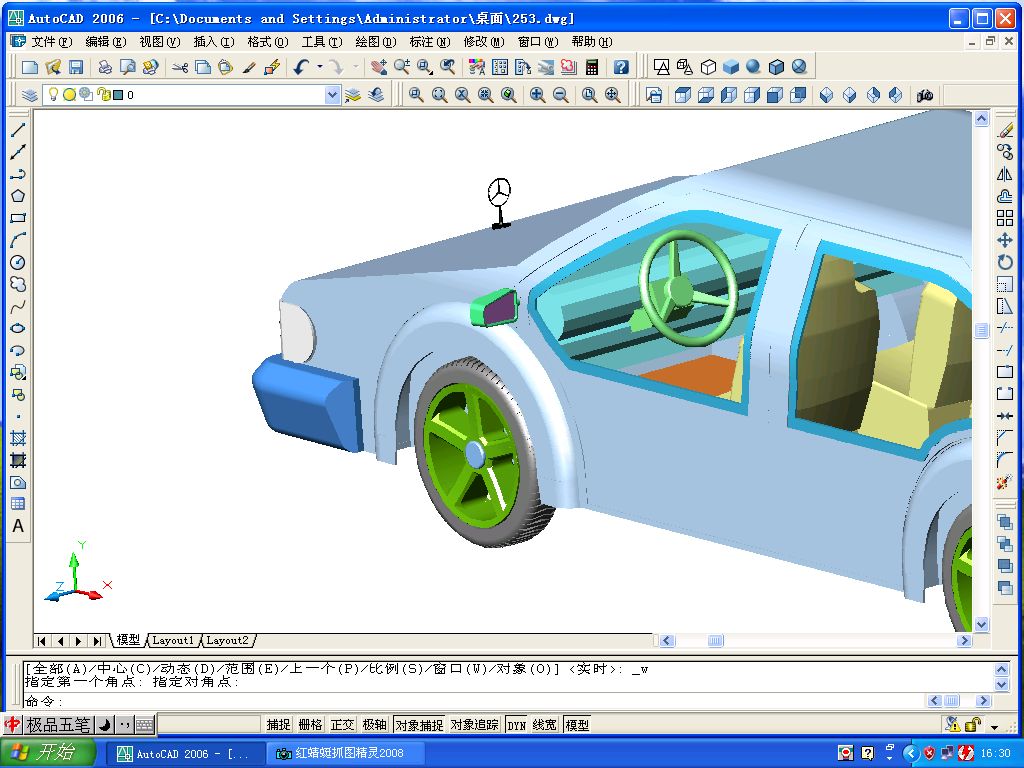Toggle 线宽 lineweight display

pyautogui.click(x=545, y=725)
